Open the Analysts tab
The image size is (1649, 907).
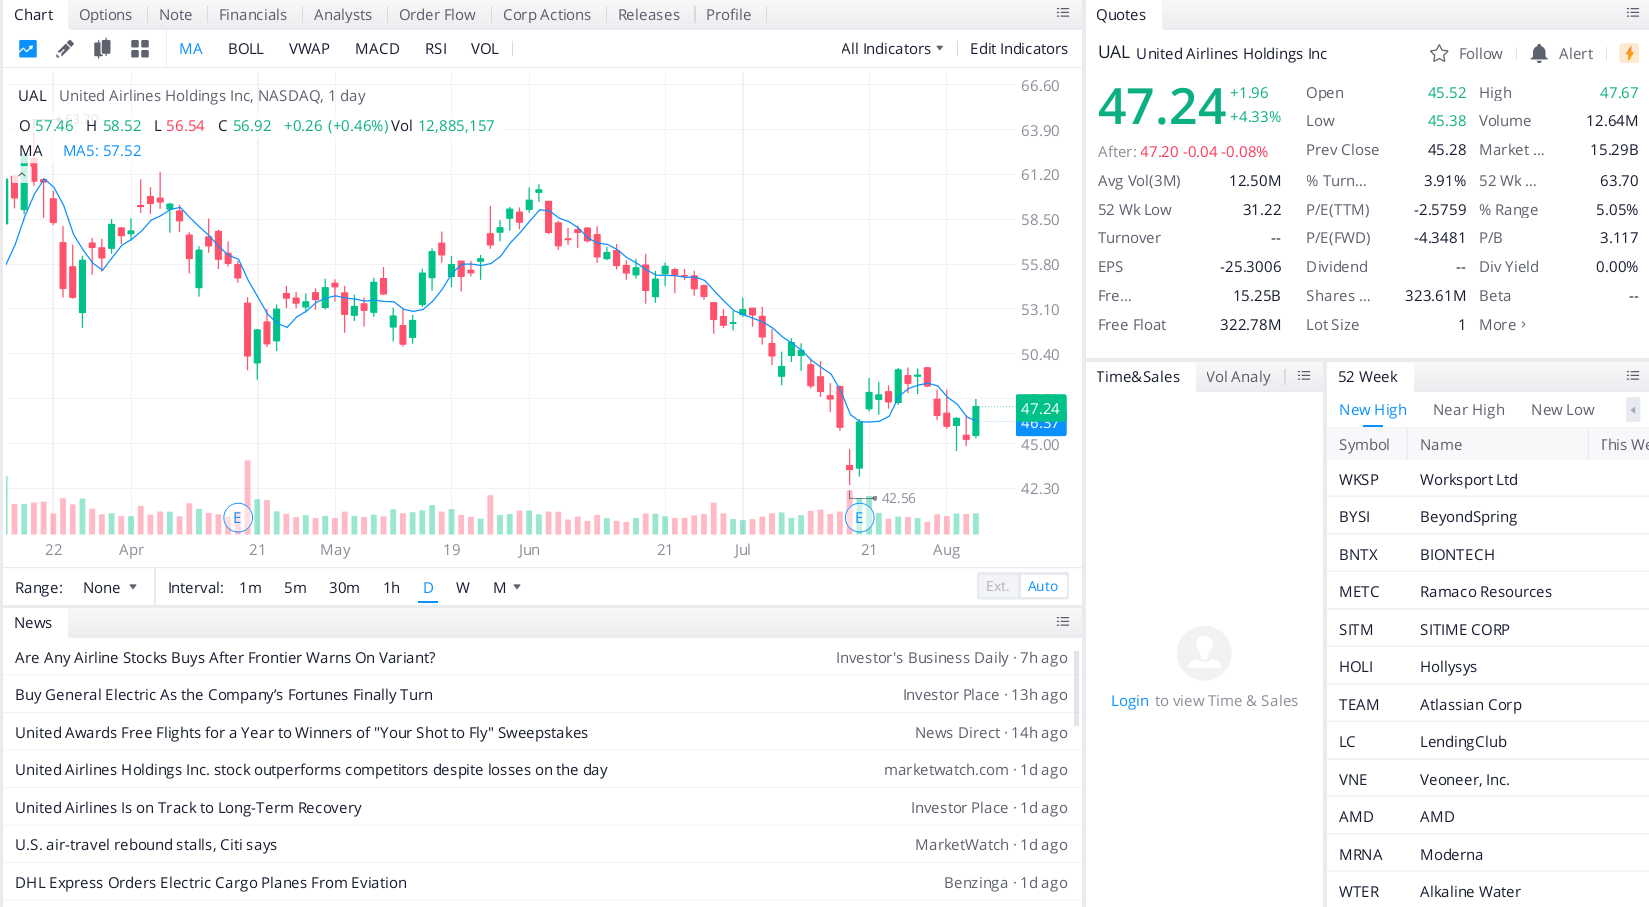coord(343,15)
